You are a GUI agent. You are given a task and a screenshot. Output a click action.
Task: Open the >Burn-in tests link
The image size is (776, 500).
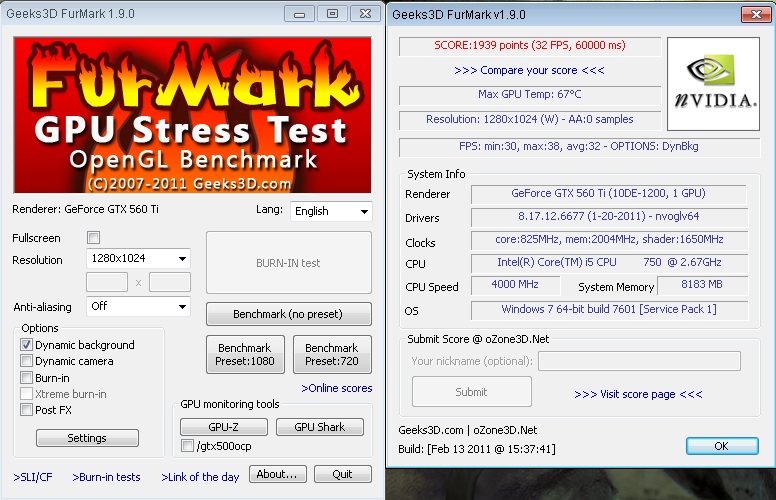pos(106,477)
